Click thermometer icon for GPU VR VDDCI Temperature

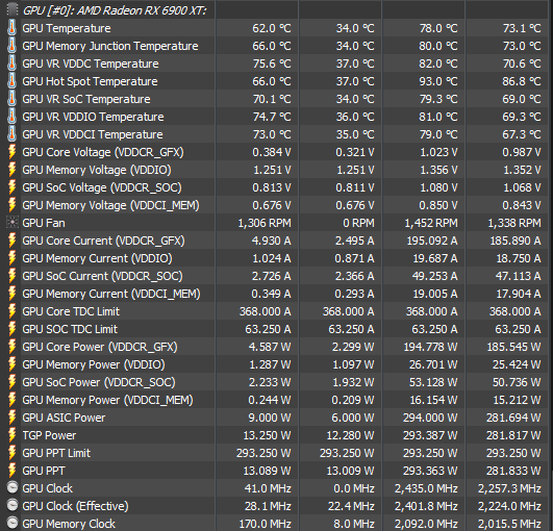pyautogui.click(x=12, y=134)
